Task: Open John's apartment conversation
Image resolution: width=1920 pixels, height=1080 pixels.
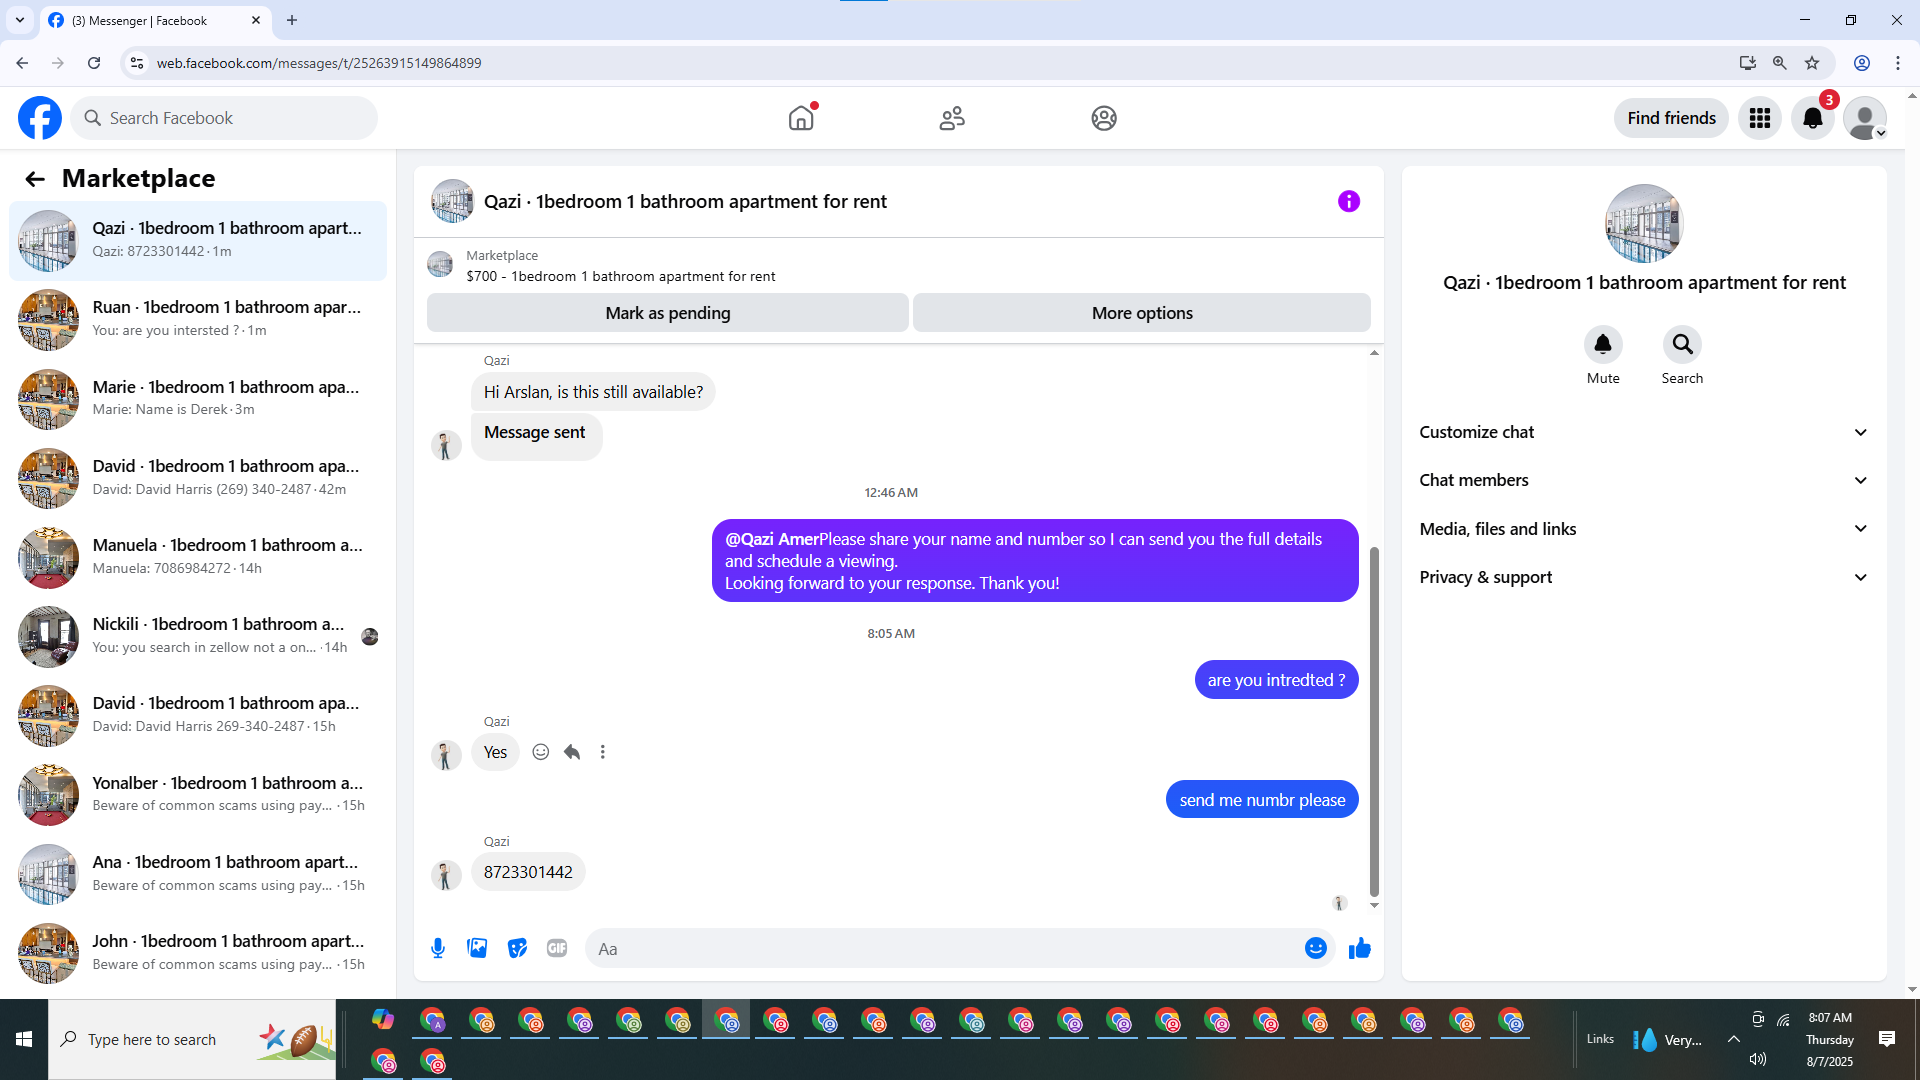Action: pos(198,953)
